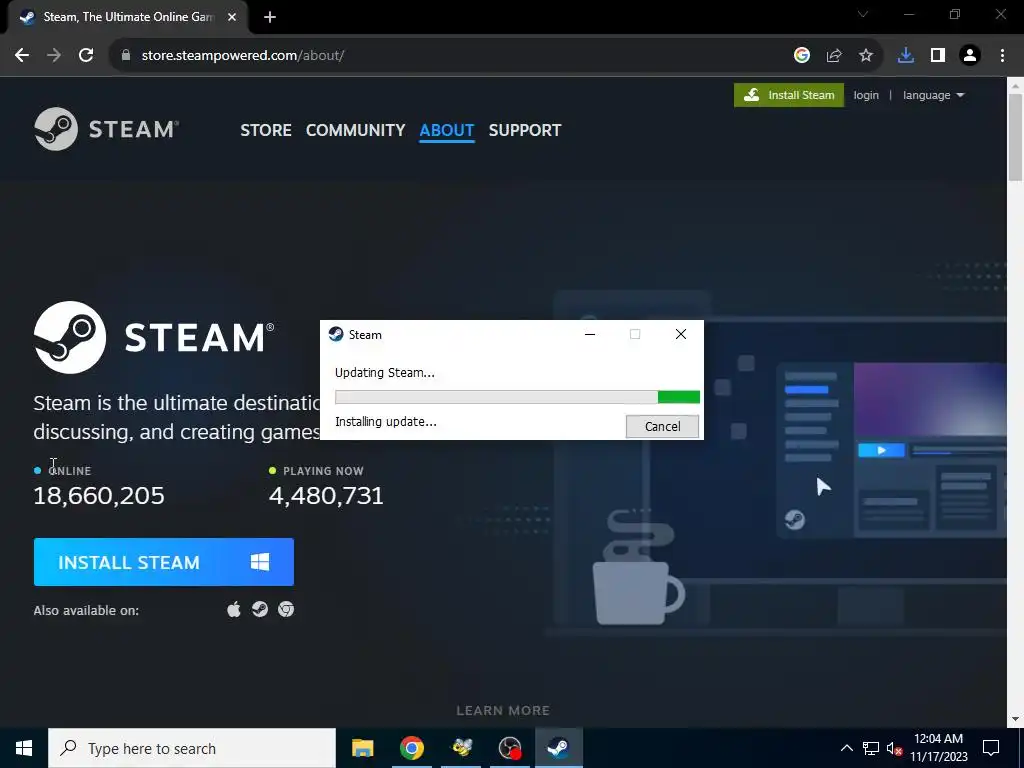Share this page via the share icon

(834, 56)
